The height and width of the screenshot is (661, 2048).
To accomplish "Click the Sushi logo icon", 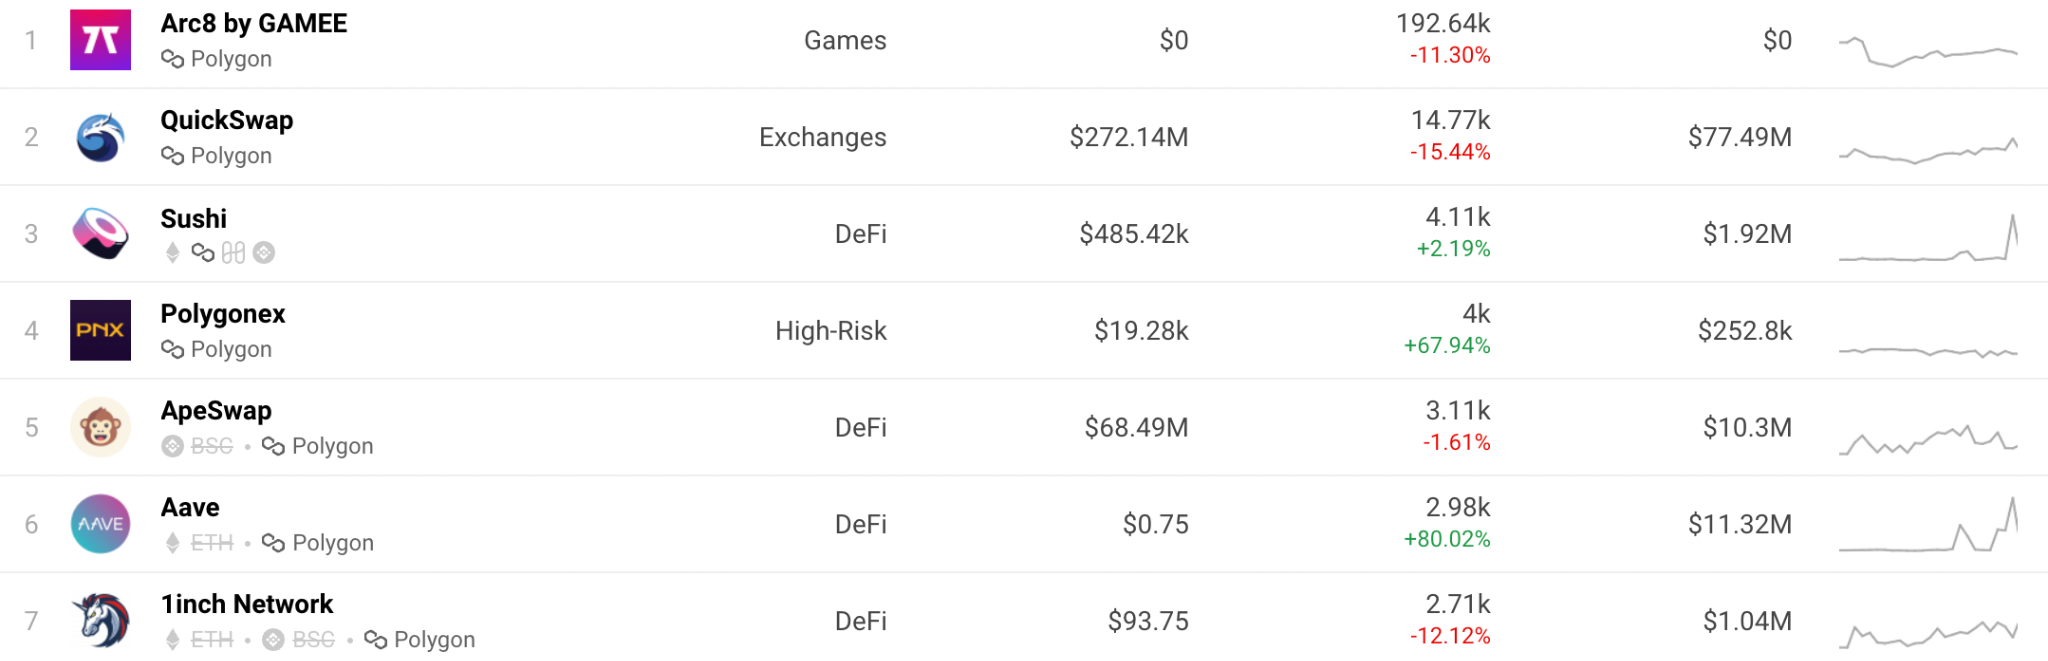I will pyautogui.click(x=100, y=234).
